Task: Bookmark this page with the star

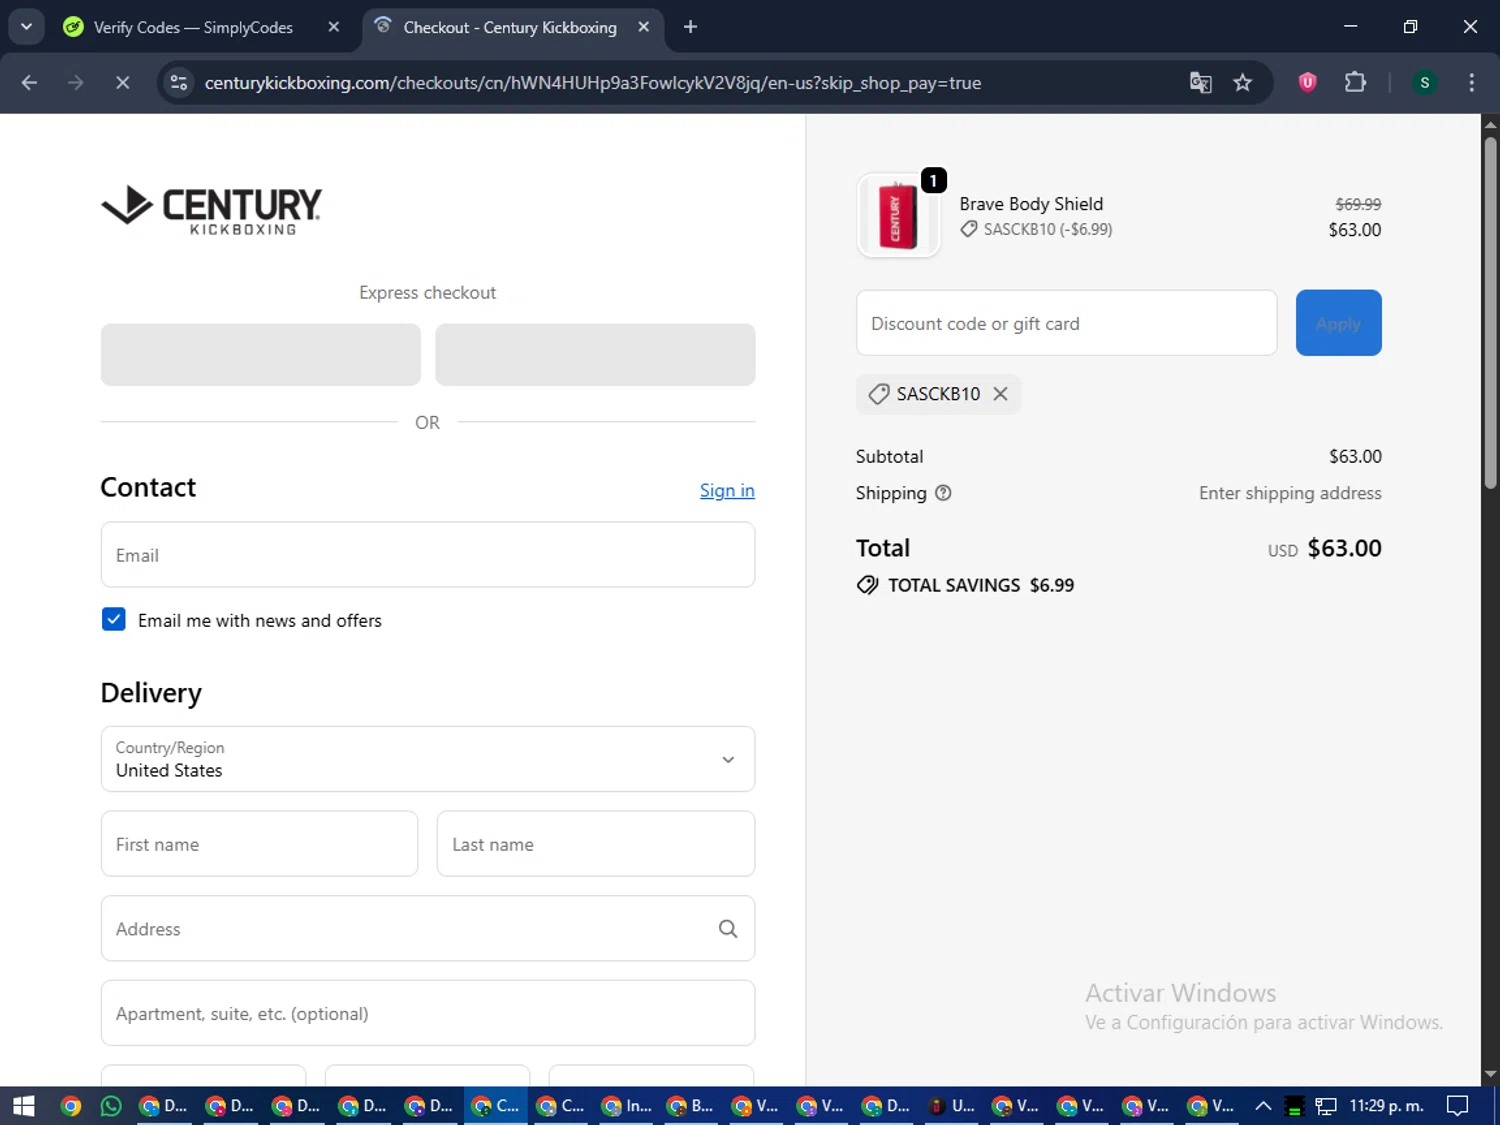Action: (1243, 83)
